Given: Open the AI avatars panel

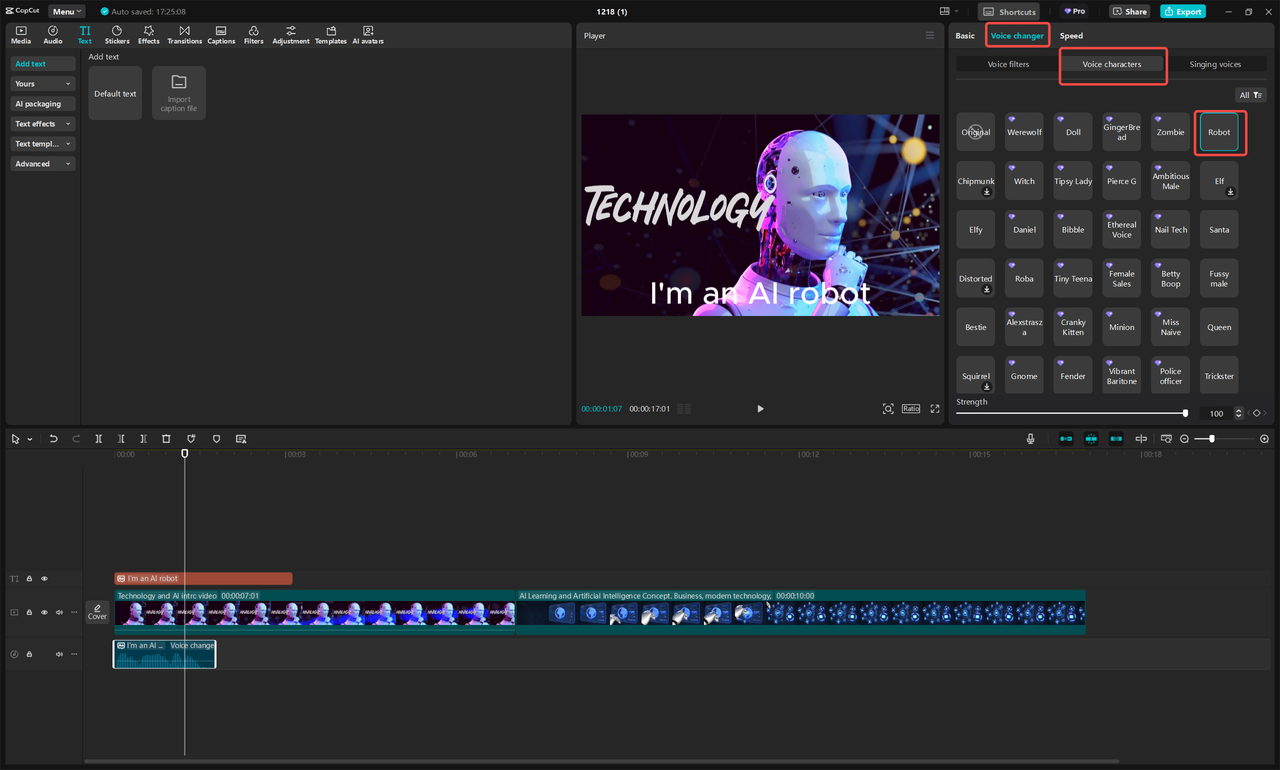Looking at the screenshot, I should 368,35.
